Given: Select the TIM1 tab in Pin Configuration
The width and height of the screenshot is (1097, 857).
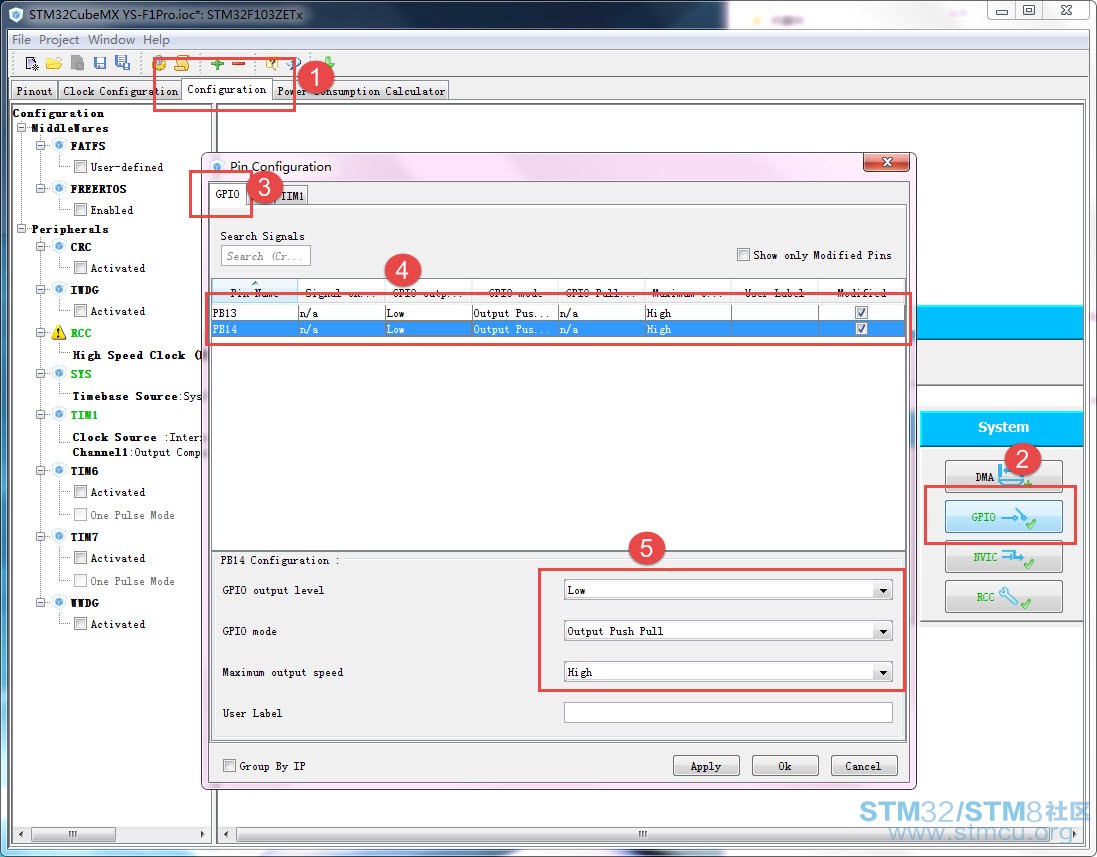Looking at the screenshot, I should click(292, 196).
